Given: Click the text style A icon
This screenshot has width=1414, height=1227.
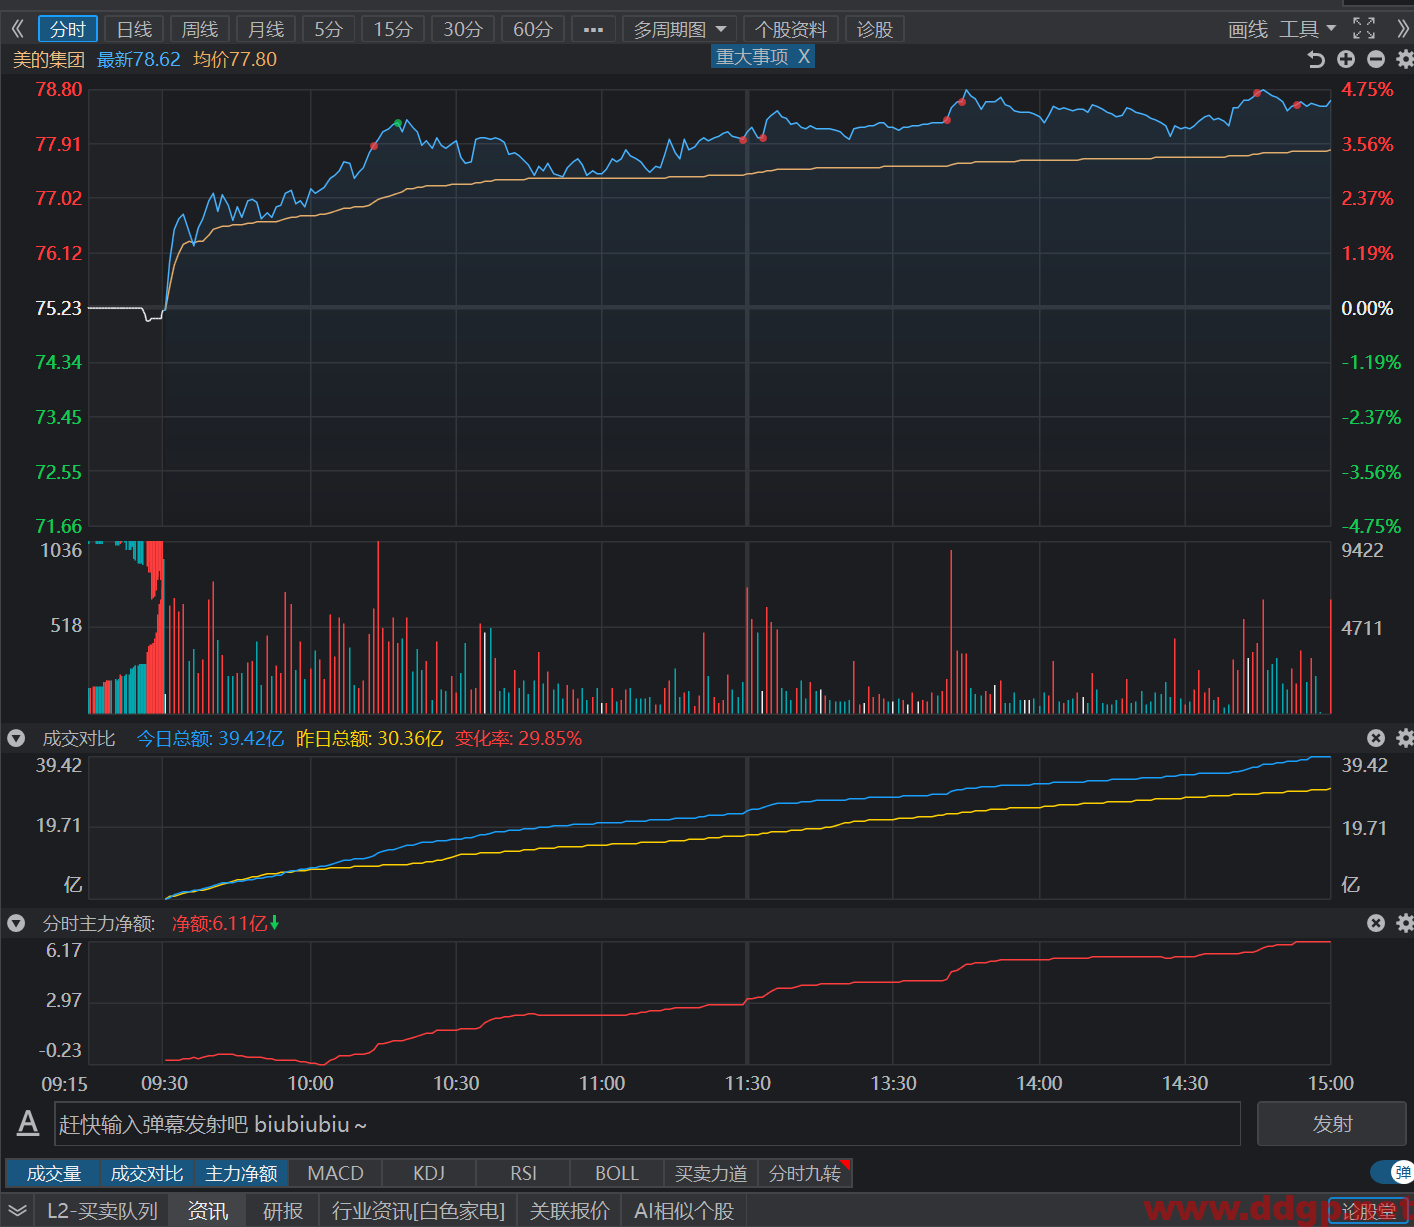Looking at the screenshot, I should pyautogui.click(x=28, y=1123).
